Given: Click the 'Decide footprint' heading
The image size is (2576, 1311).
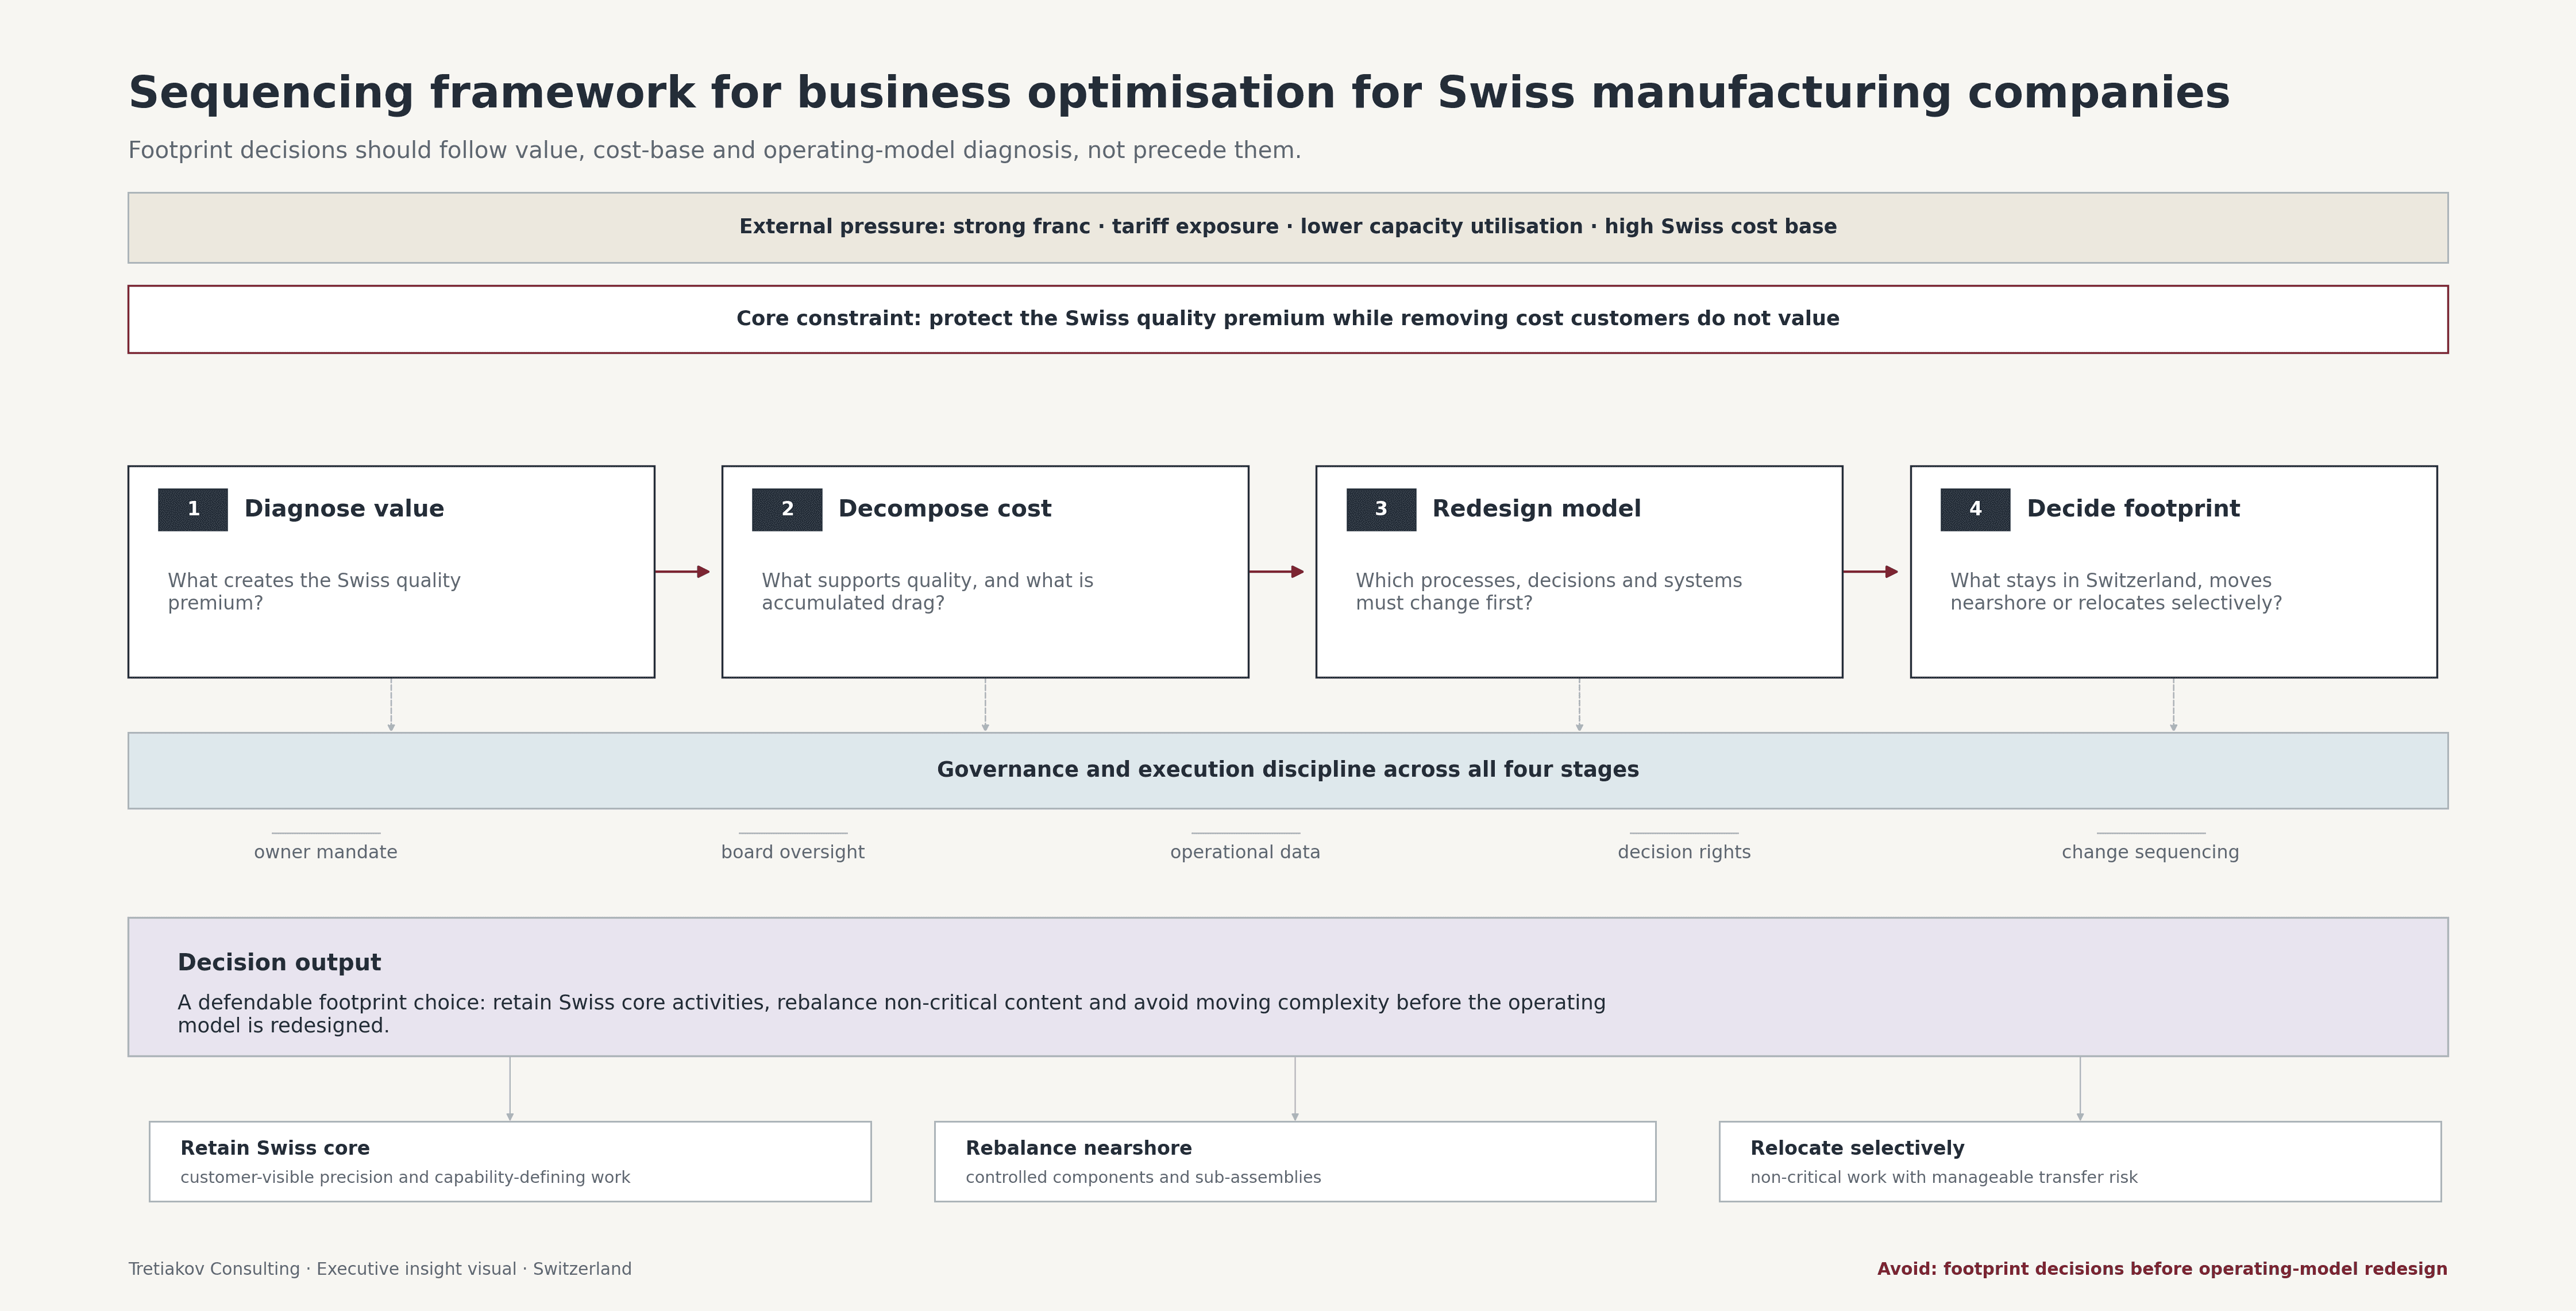Looking at the screenshot, I should [2133, 508].
